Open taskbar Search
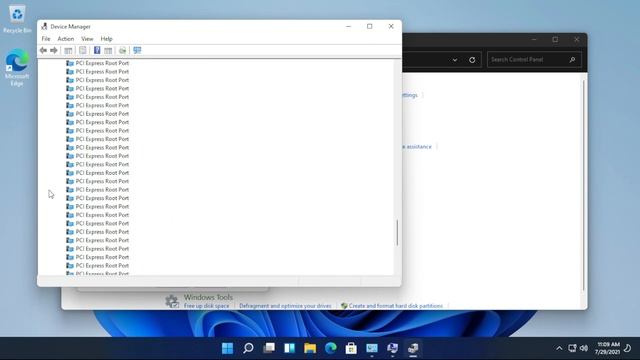Viewport: 640px width, 360px height. [x=248, y=348]
